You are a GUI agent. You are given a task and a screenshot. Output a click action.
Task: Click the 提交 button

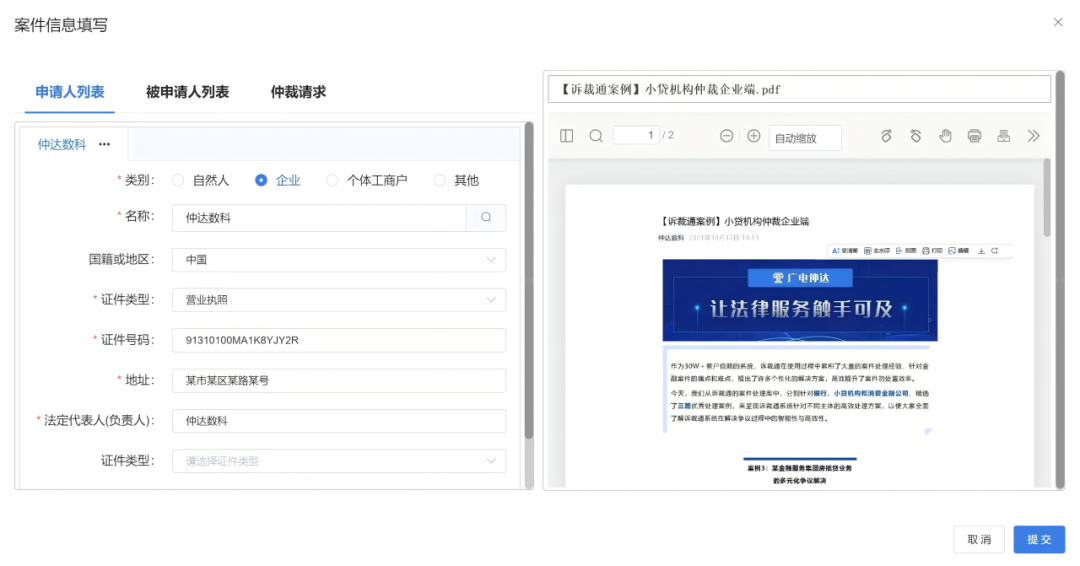1039,539
